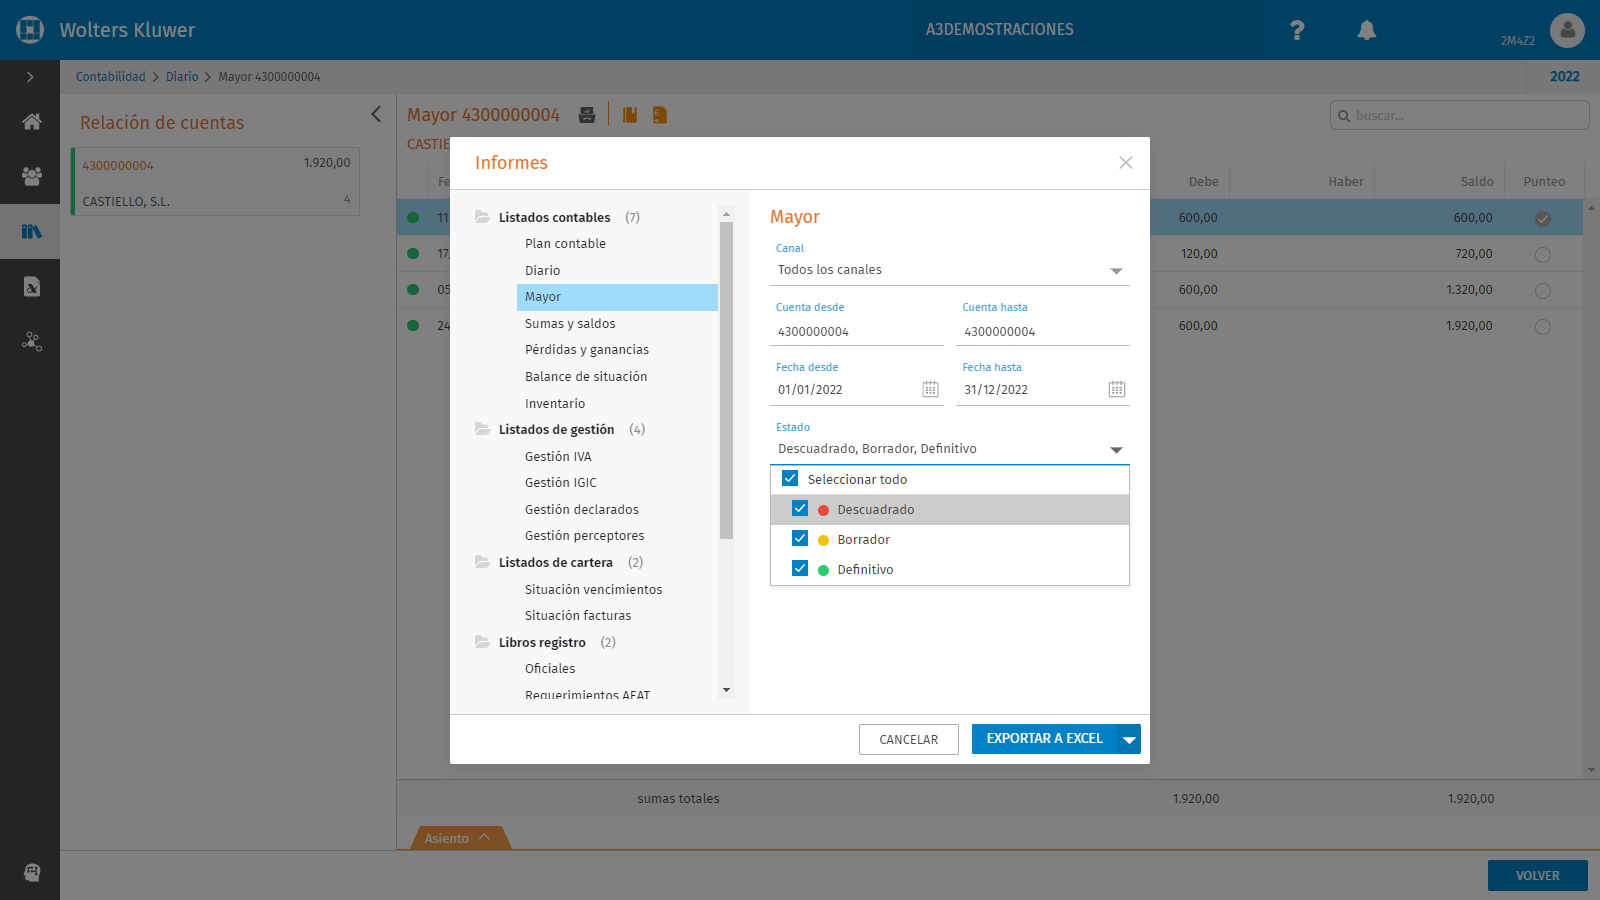Open the user profile avatar

[x=1567, y=30]
